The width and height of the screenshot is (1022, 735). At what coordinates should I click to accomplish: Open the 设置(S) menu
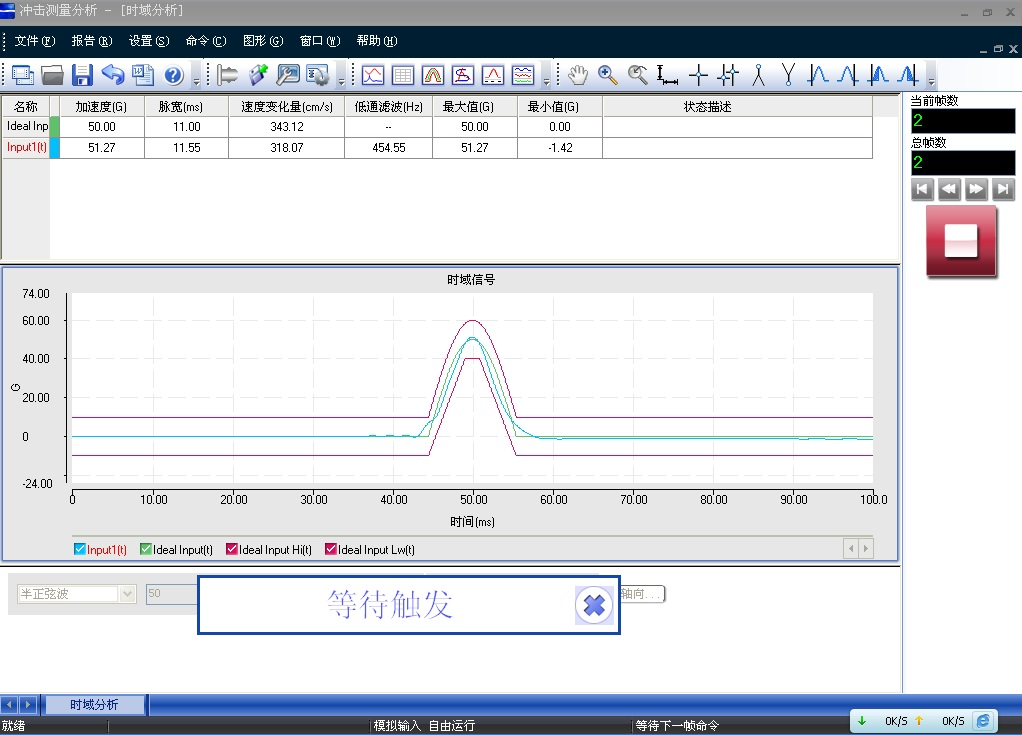click(x=149, y=41)
